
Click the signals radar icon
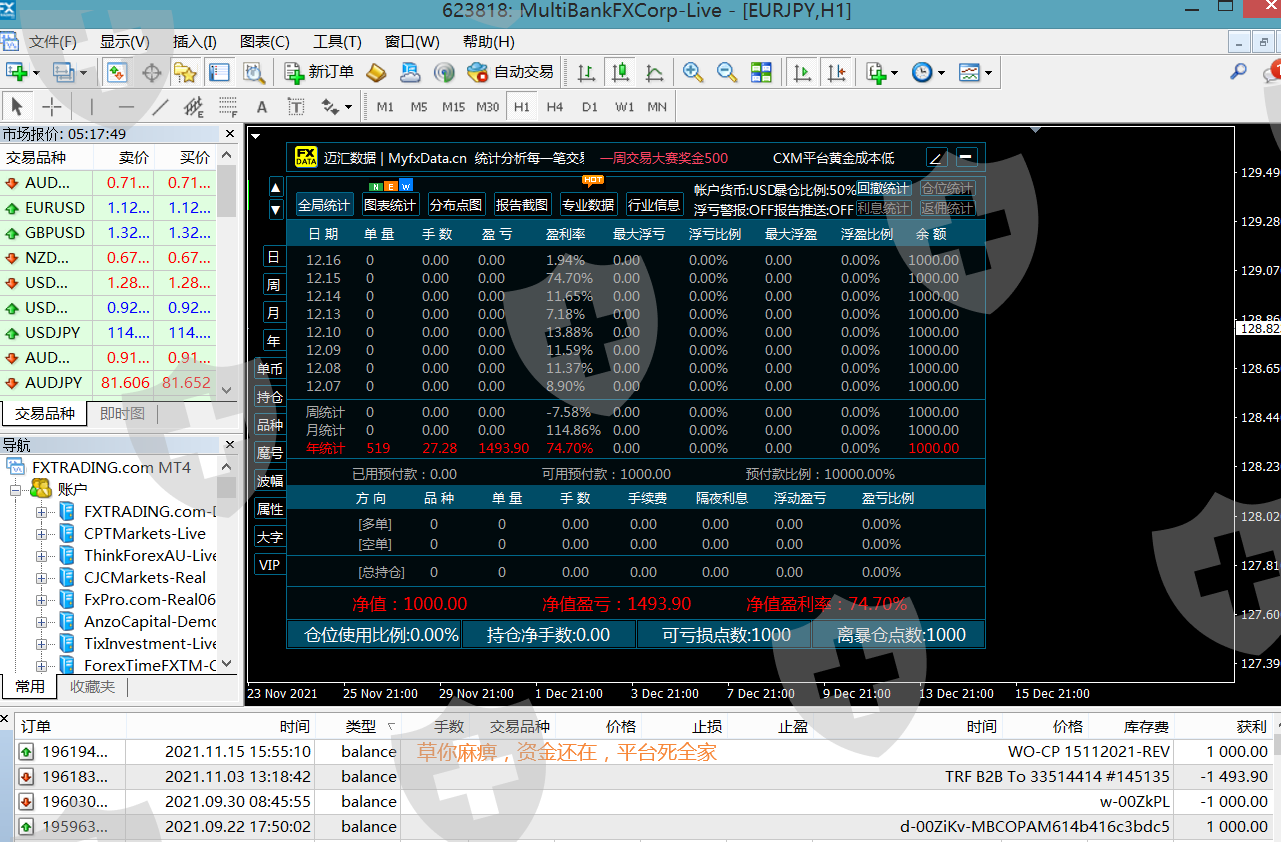444,72
